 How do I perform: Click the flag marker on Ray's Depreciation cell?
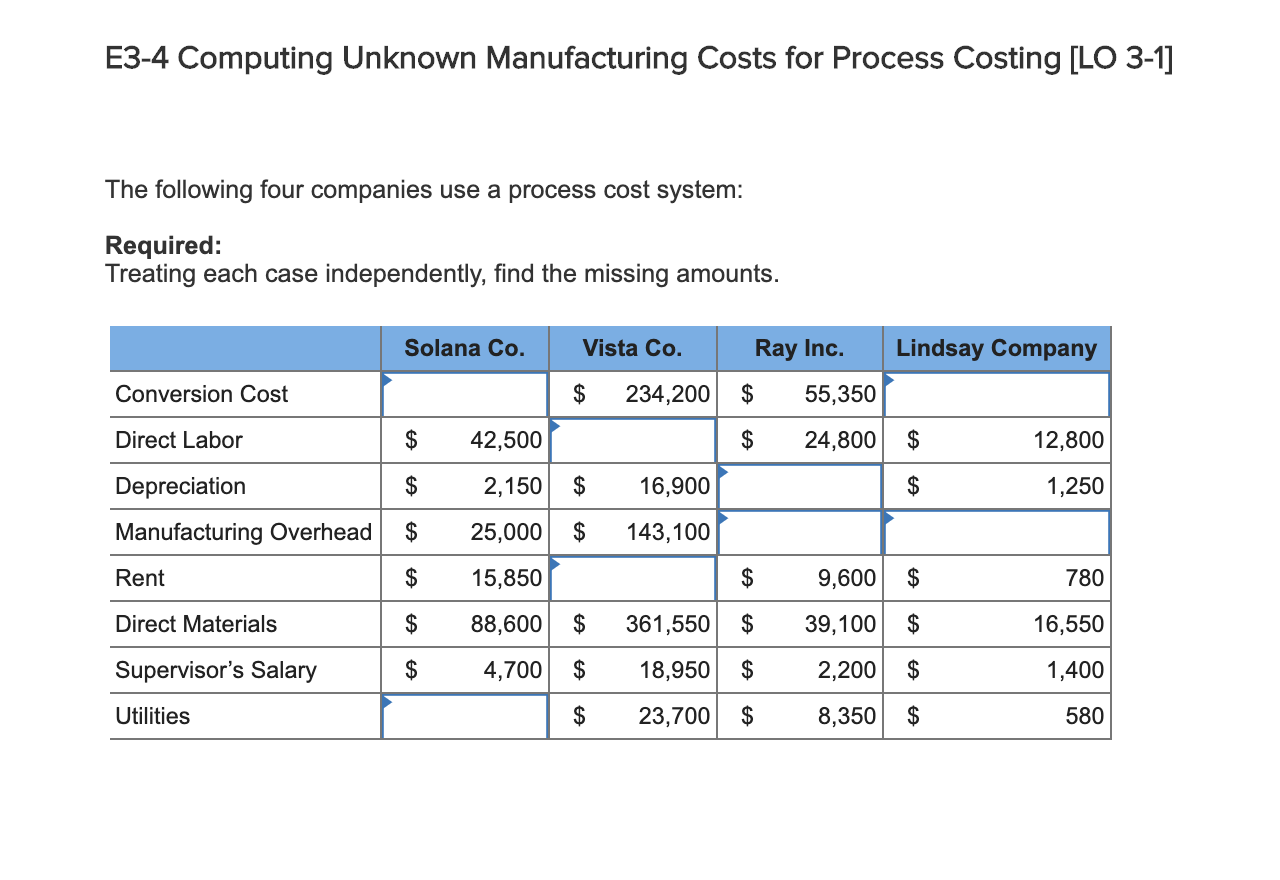(720, 471)
